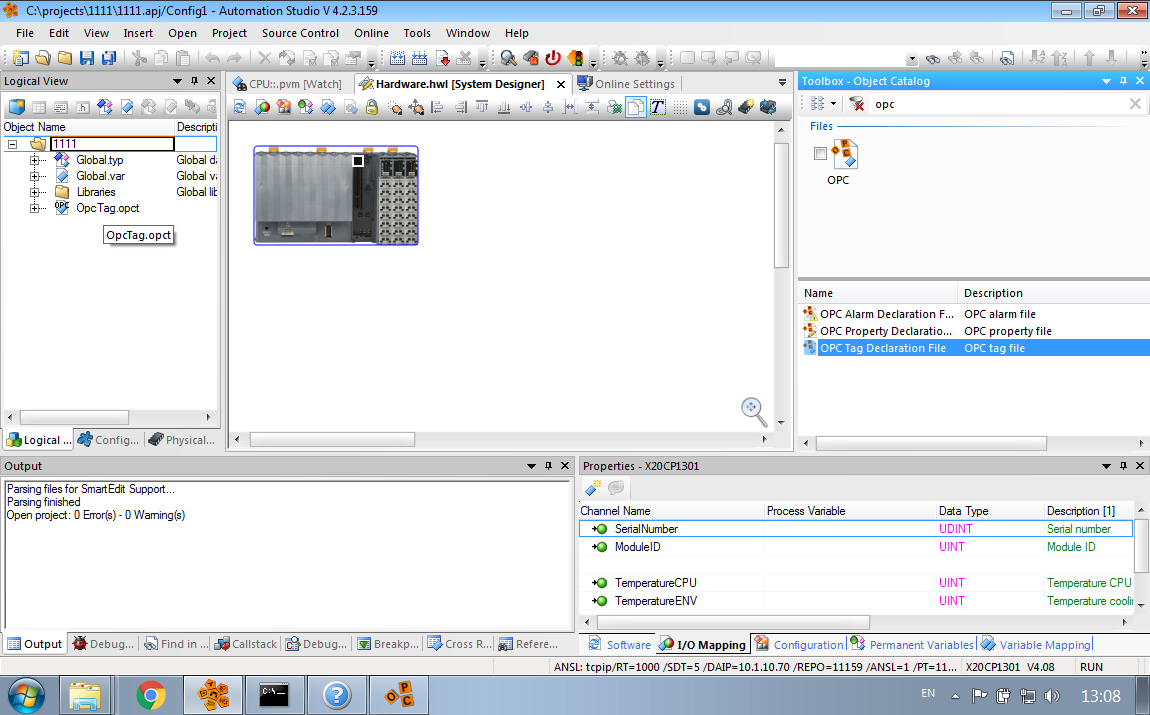
Task: Click the refresh icon in System Designer toolbar
Action: (240, 108)
